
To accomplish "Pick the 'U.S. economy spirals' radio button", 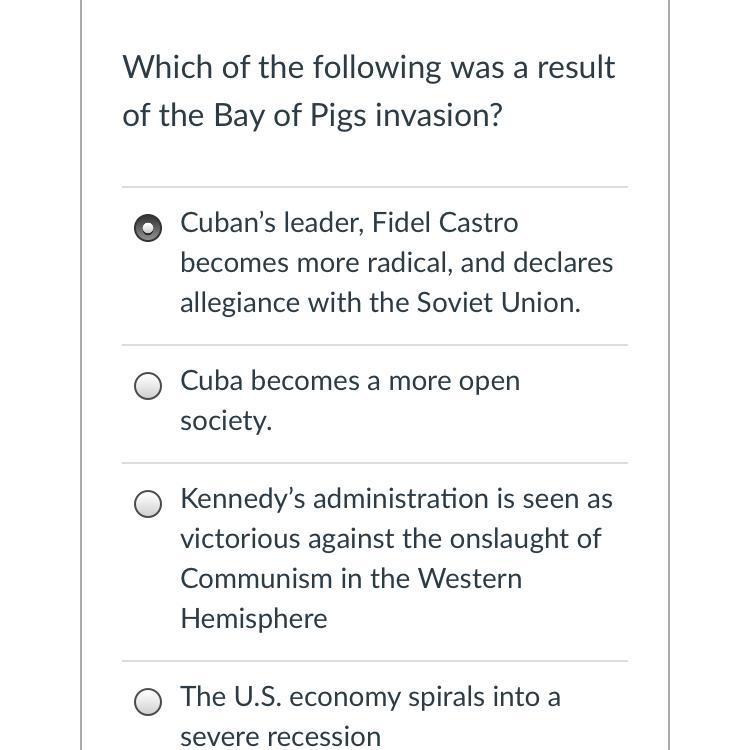I will click(148, 702).
